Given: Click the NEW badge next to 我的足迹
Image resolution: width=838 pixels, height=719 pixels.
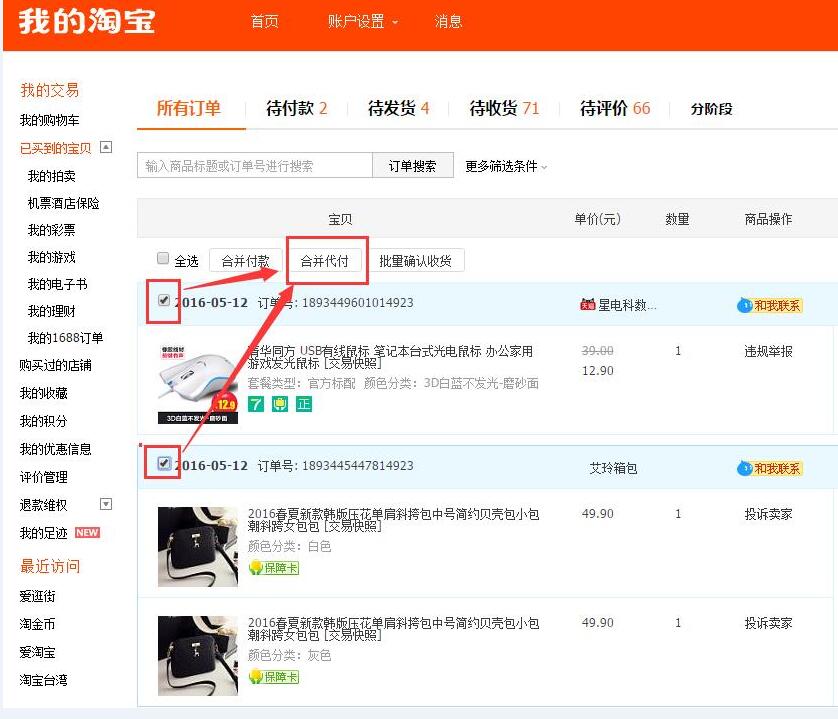Looking at the screenshot, I should [88, 533].
